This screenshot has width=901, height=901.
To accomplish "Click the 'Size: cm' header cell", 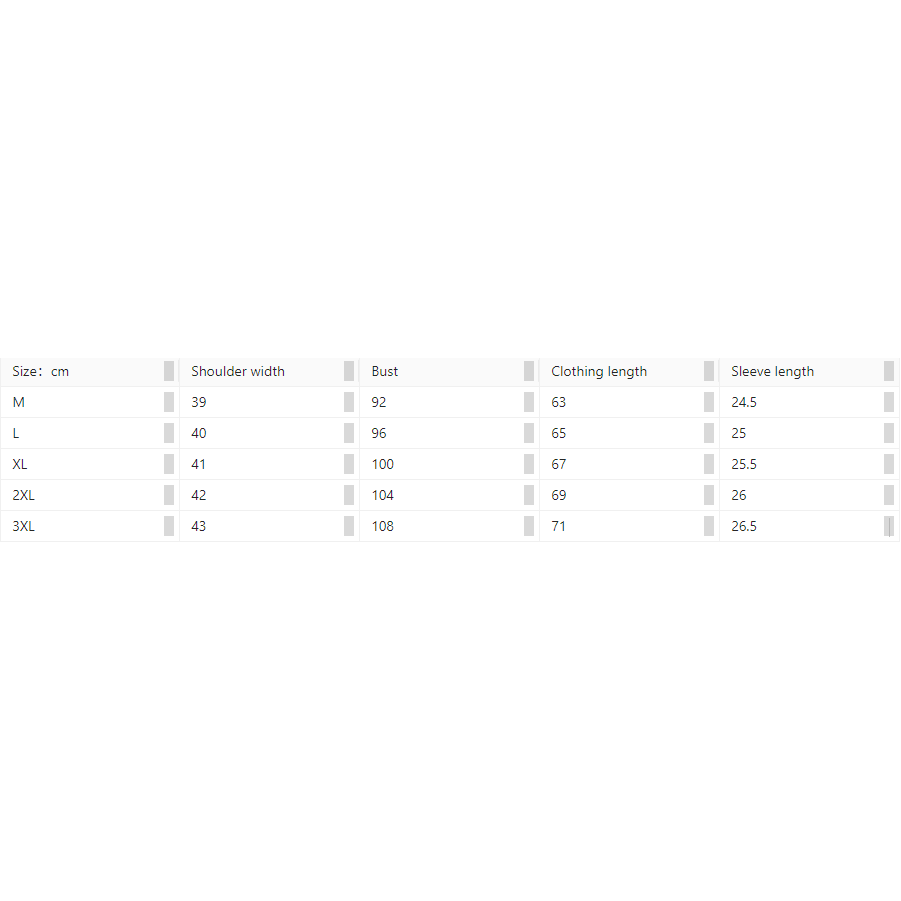I will point(41,371).
